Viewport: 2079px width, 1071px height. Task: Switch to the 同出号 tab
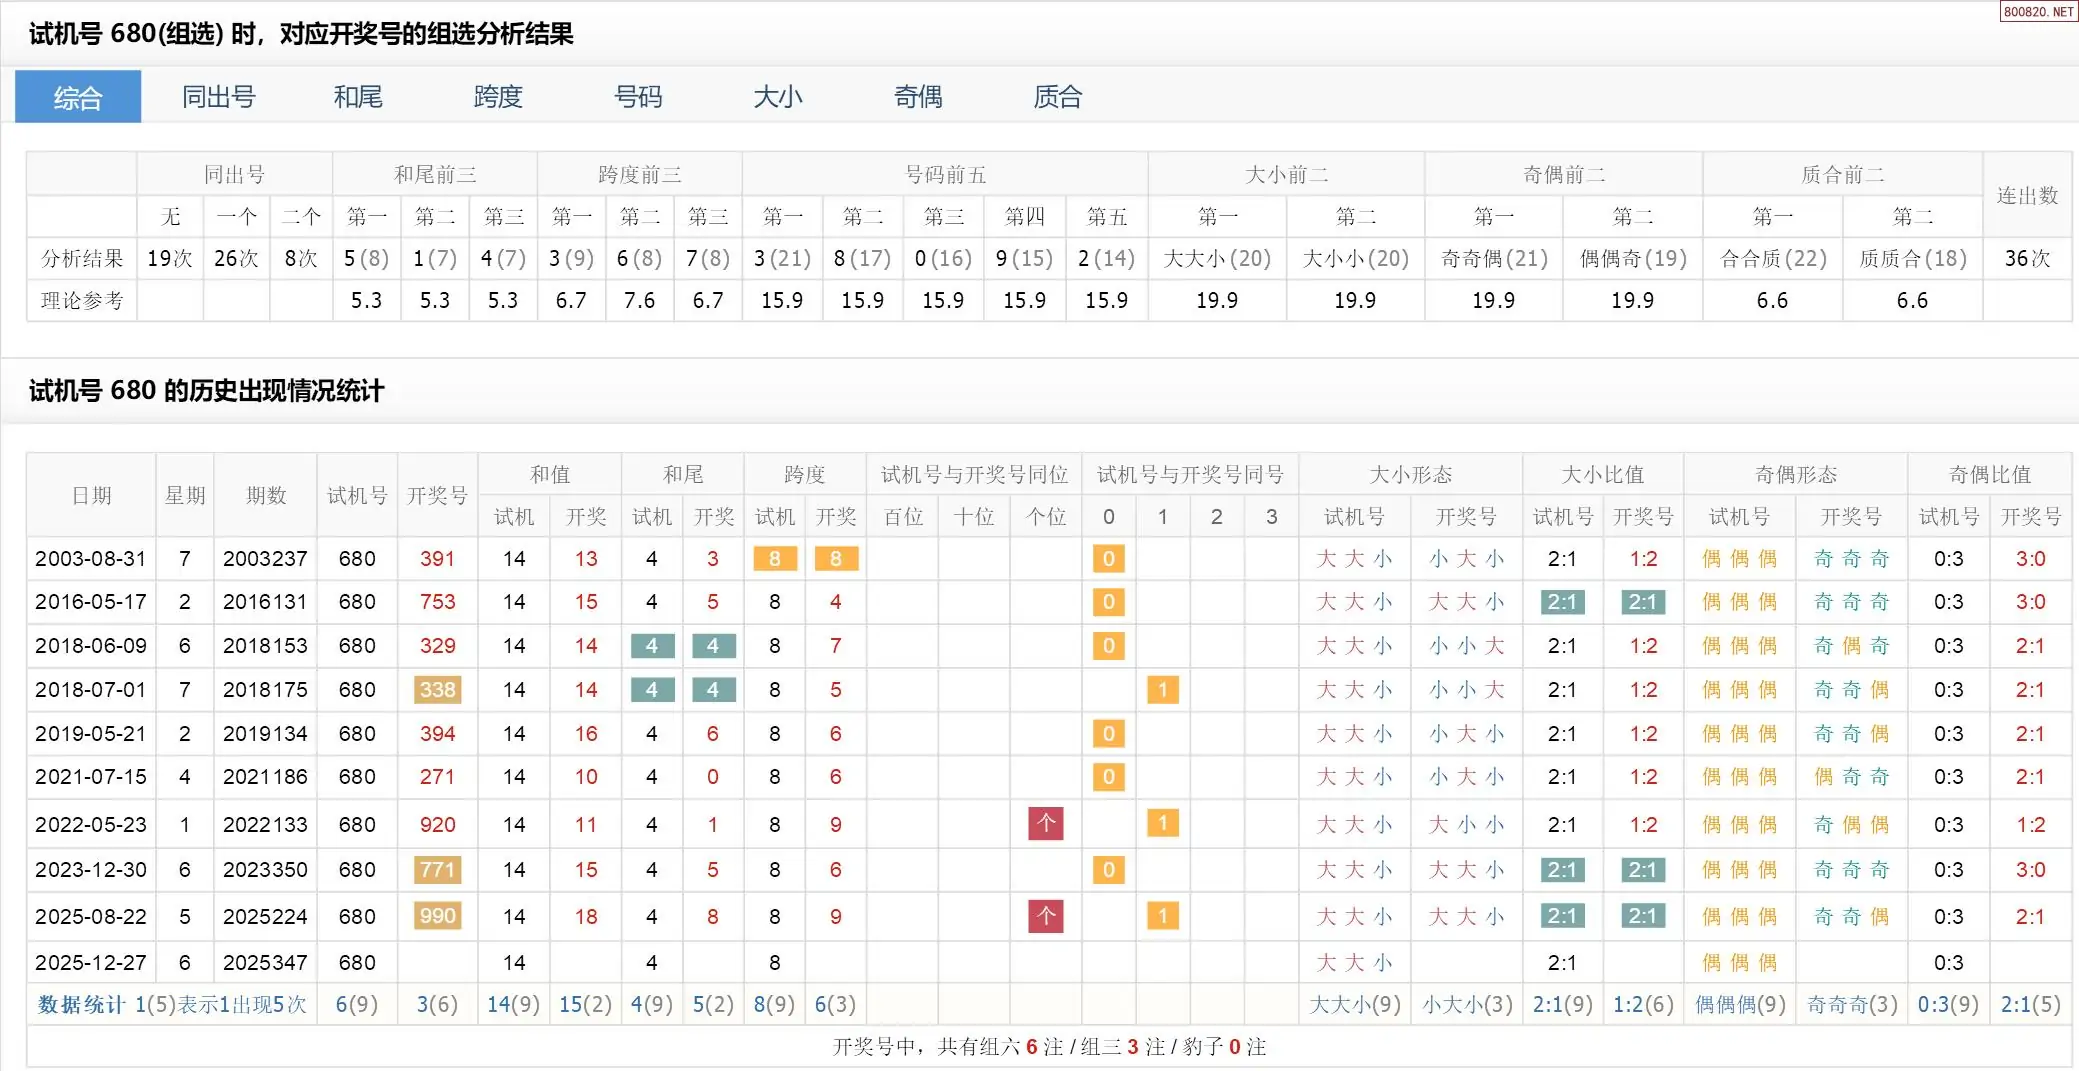(x=218, y=97)
